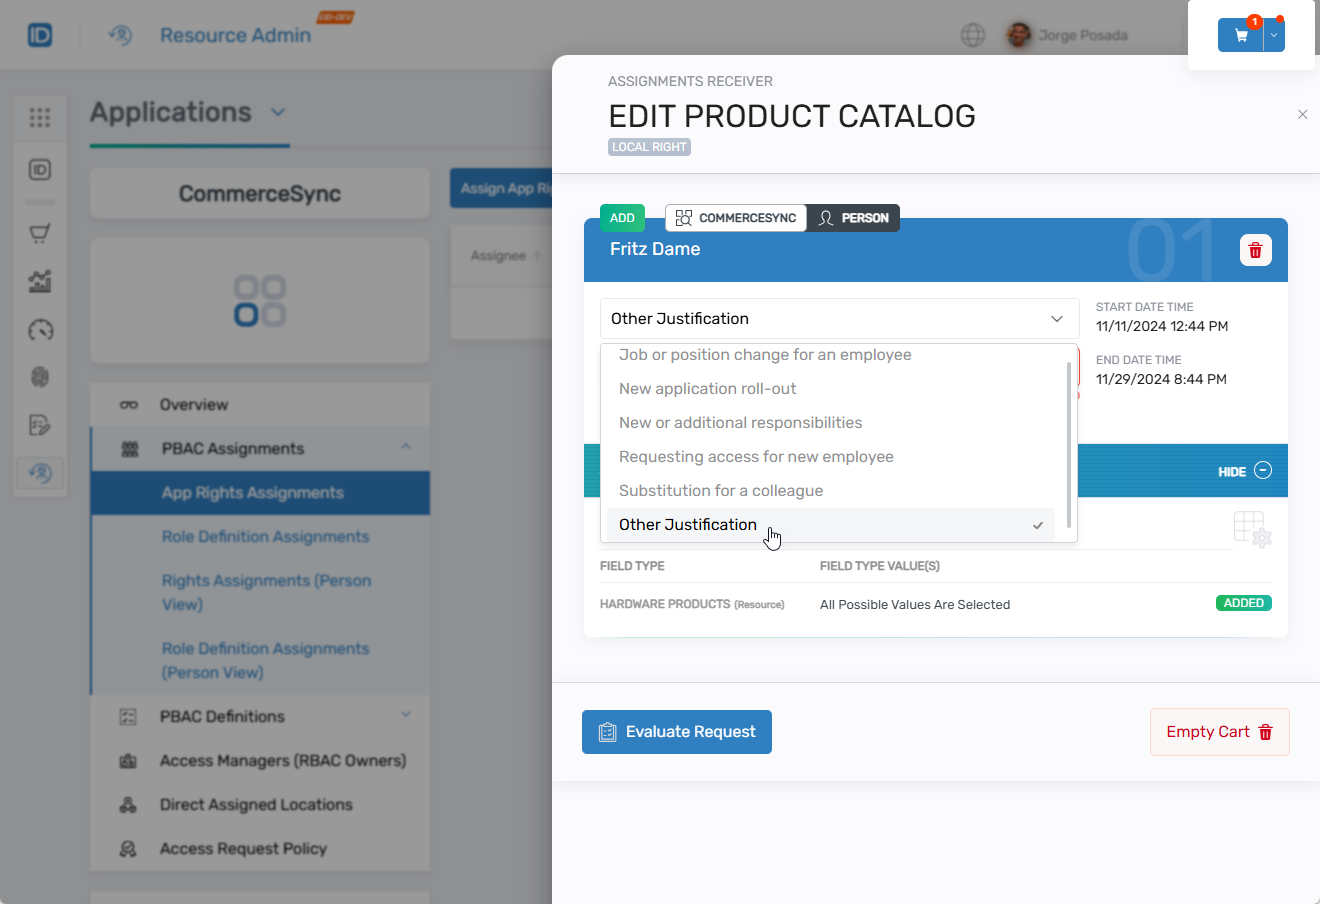Screen dimensions: 1320x904
Task: Click the ID badge icon in the sidebar
Action: coord(40,170)
